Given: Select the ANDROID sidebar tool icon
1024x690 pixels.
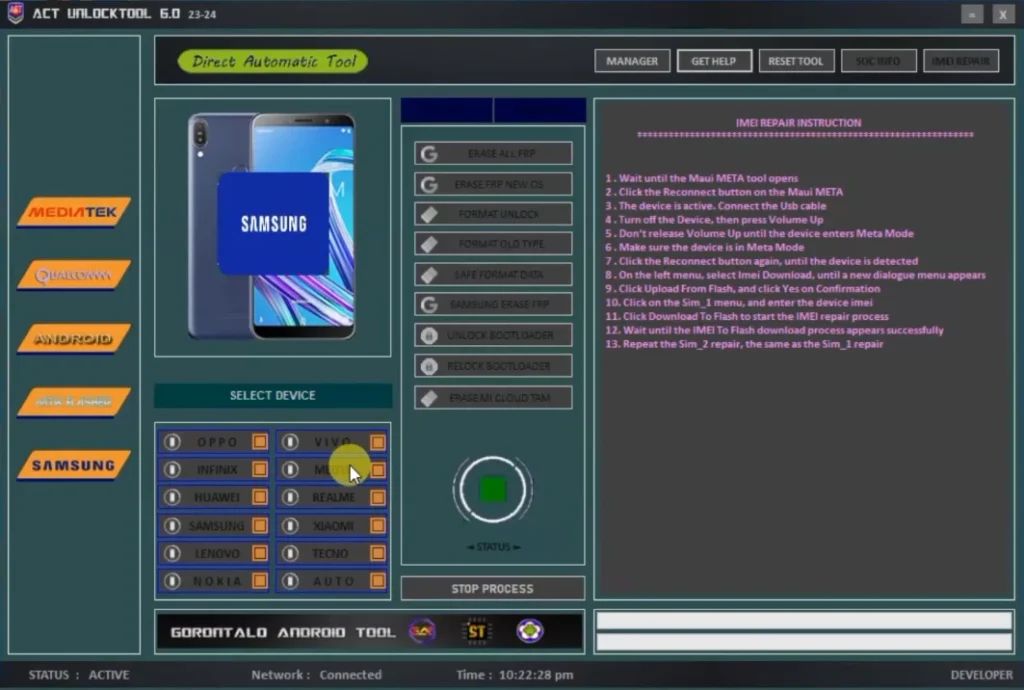Looking at the screenshot, I should 72,339.
